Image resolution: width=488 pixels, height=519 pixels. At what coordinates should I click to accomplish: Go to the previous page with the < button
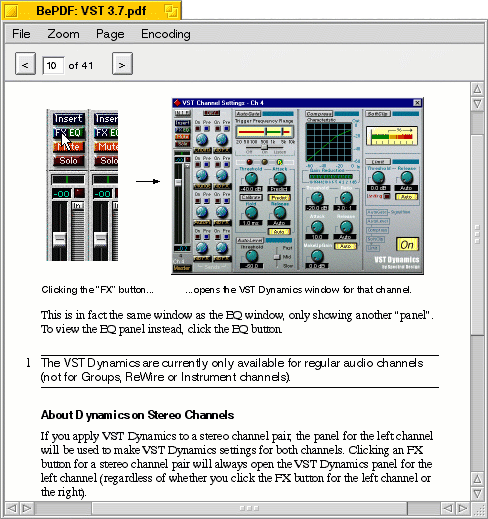pos(25,64)
